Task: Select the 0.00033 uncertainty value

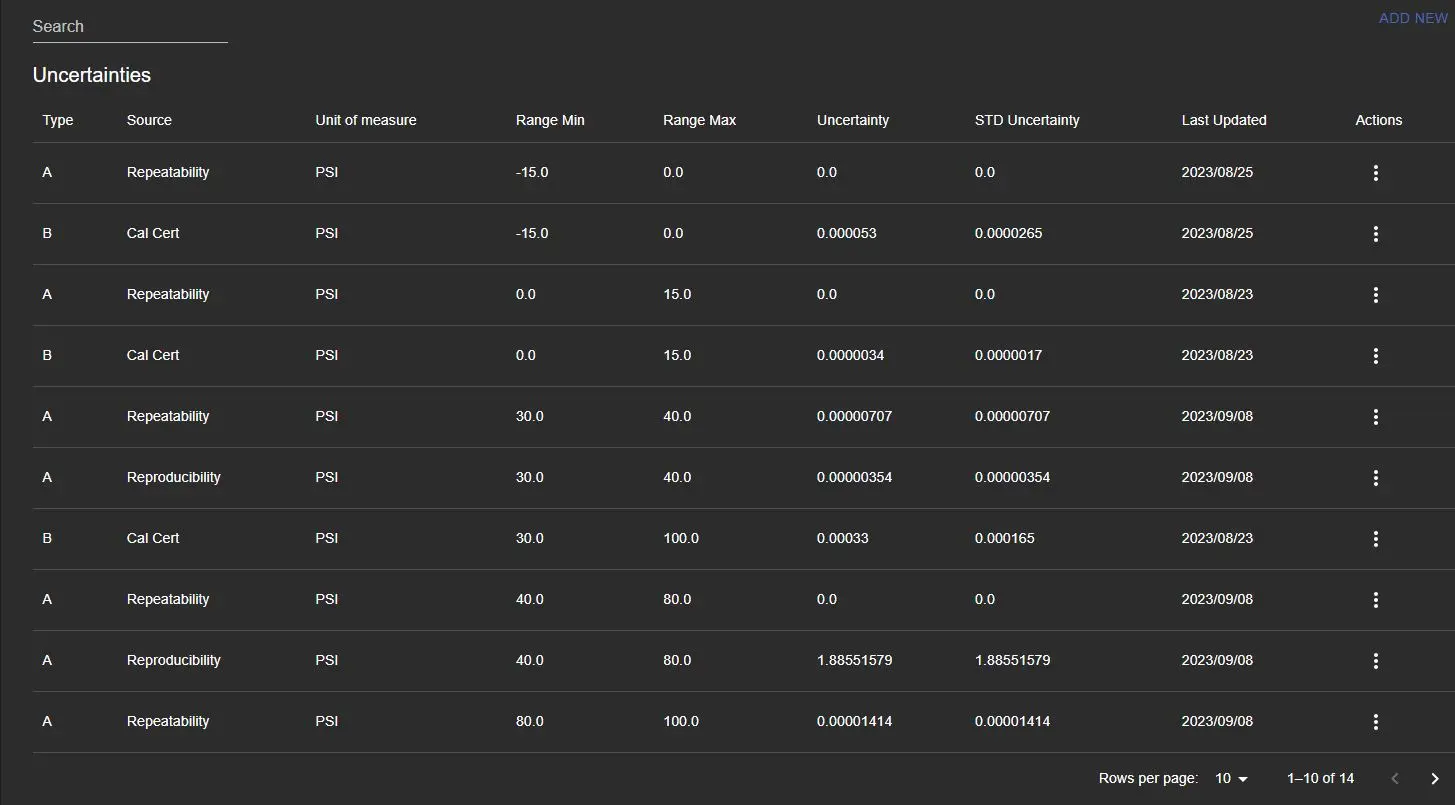Action: 843,538
